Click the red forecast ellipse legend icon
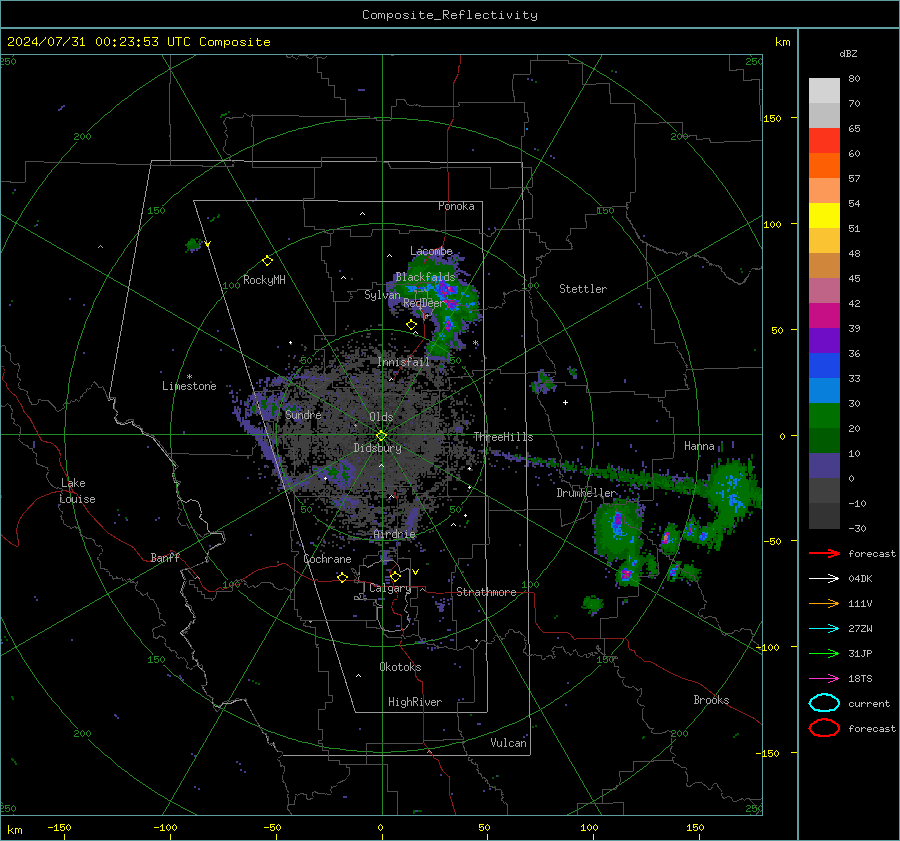900x841 pixels. tap(824, 728)
